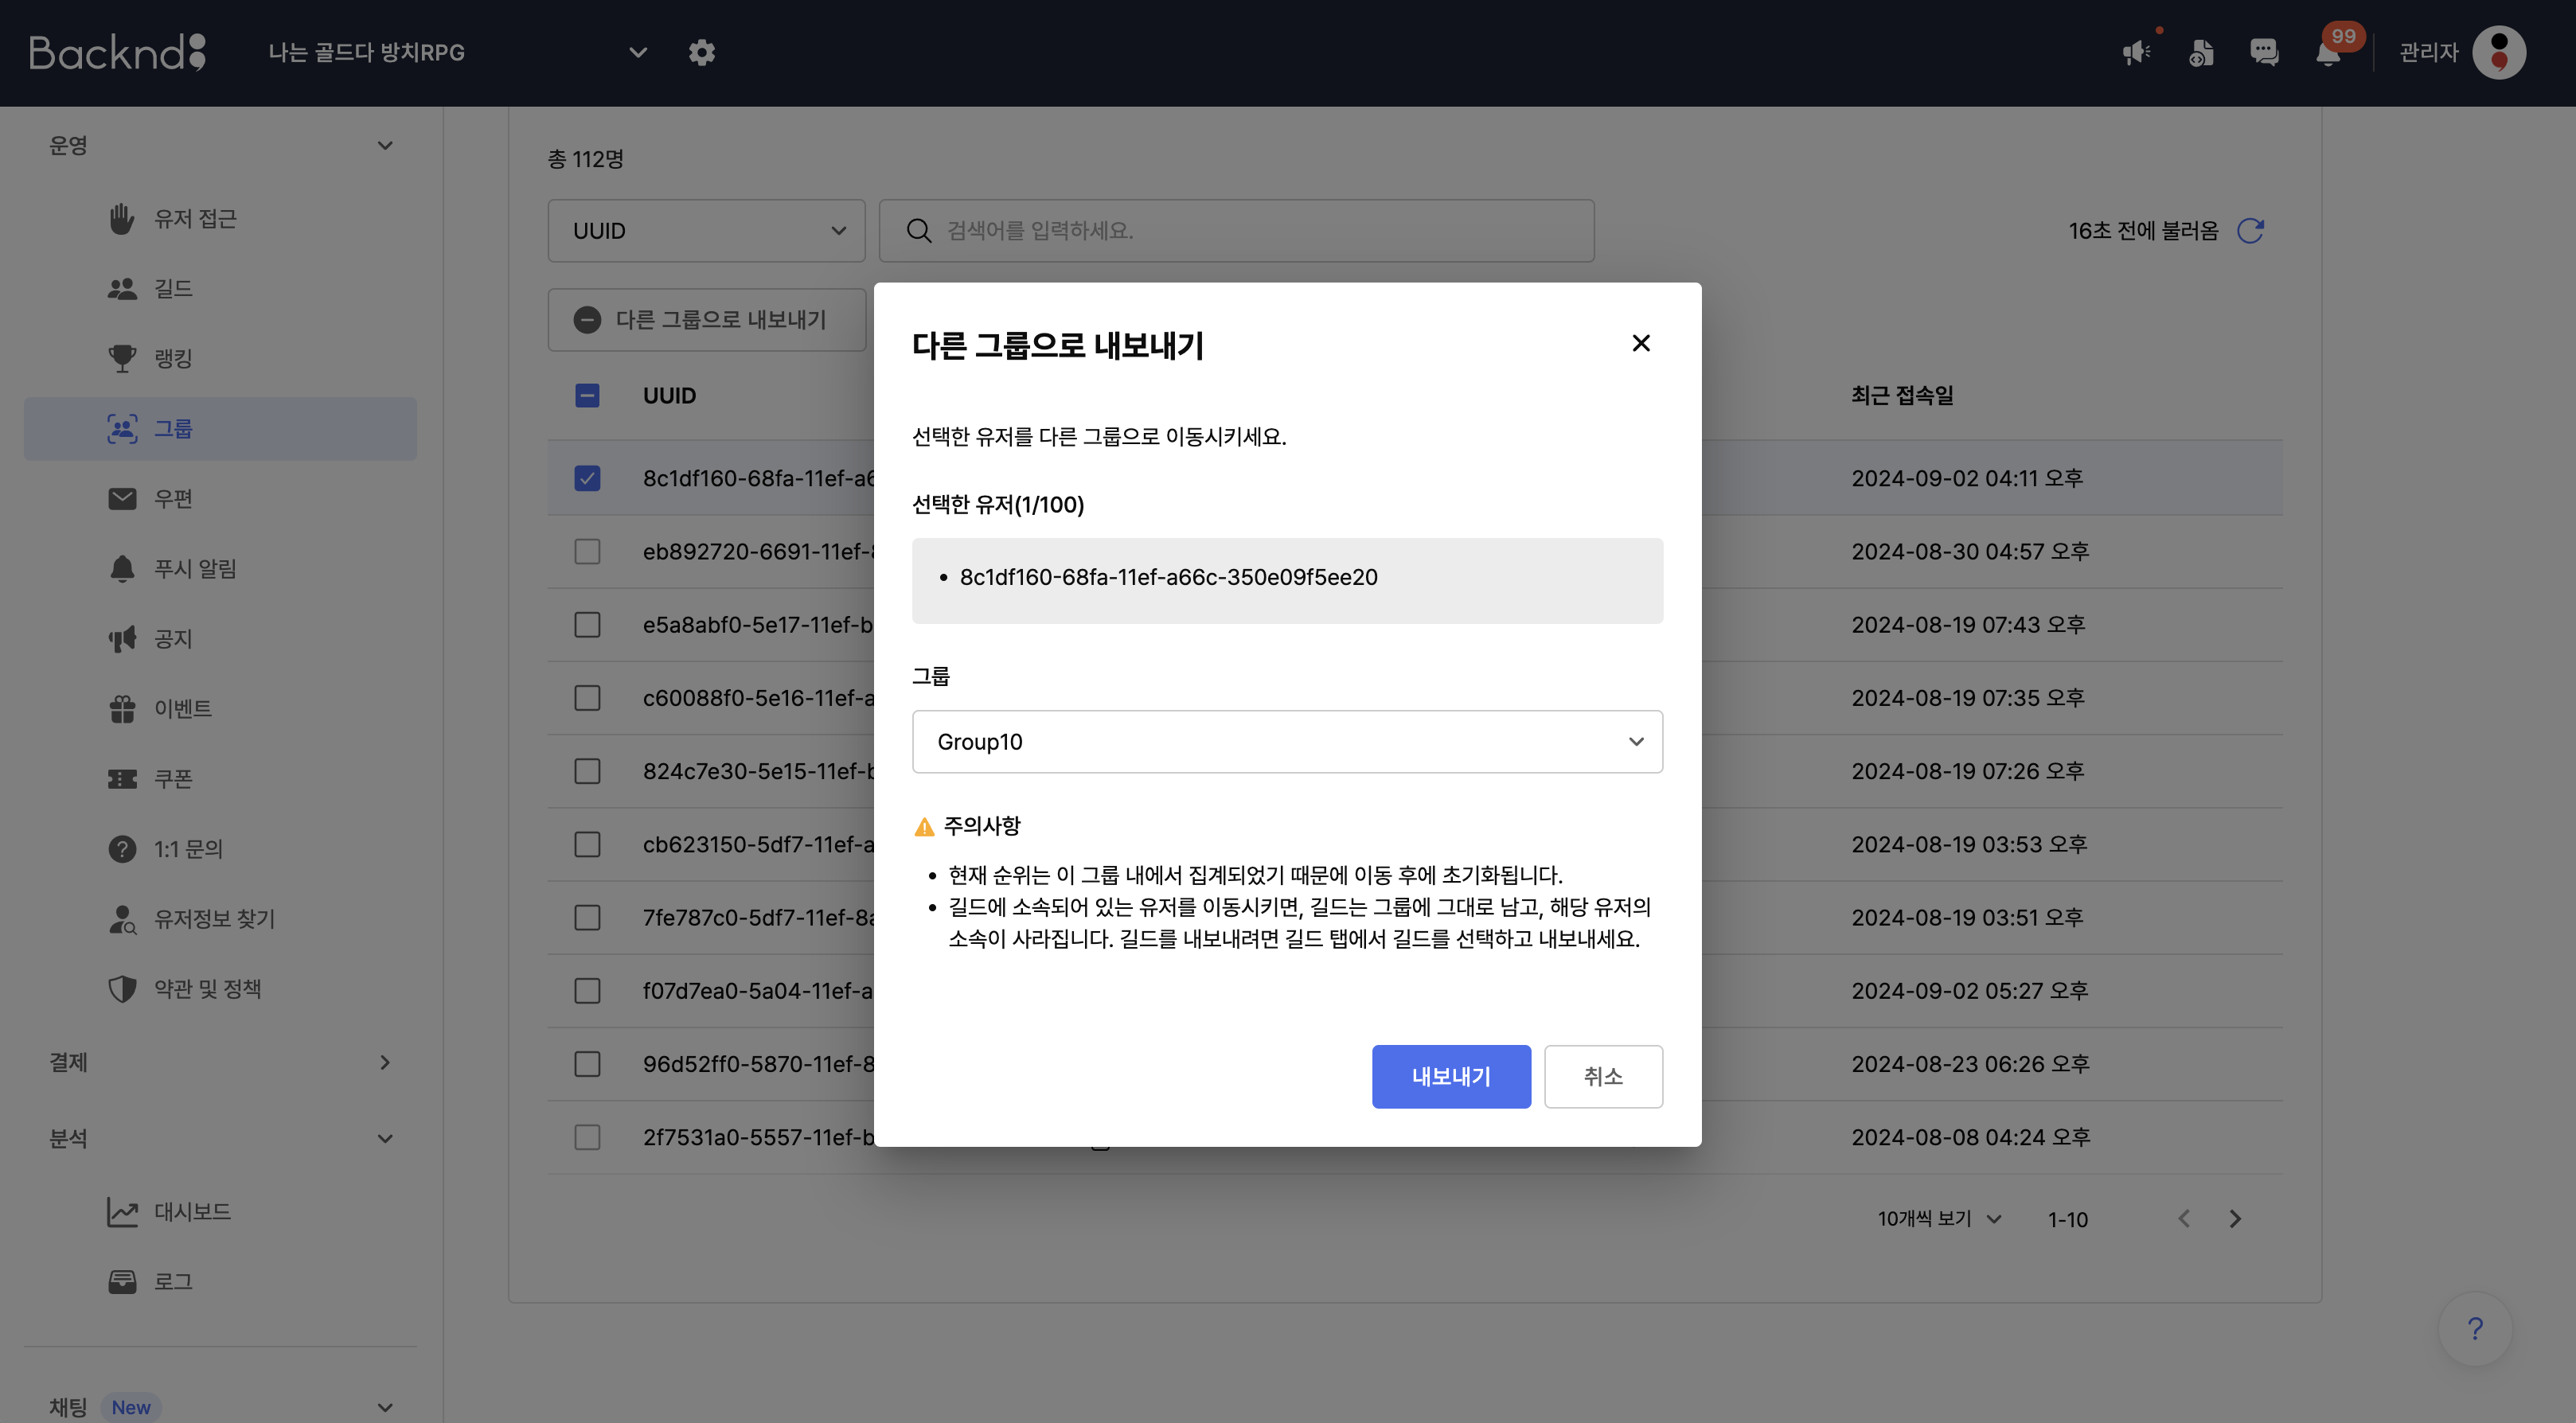Click the search magnifier icon
This screenshot has height=1423, width=2576.
918,230
